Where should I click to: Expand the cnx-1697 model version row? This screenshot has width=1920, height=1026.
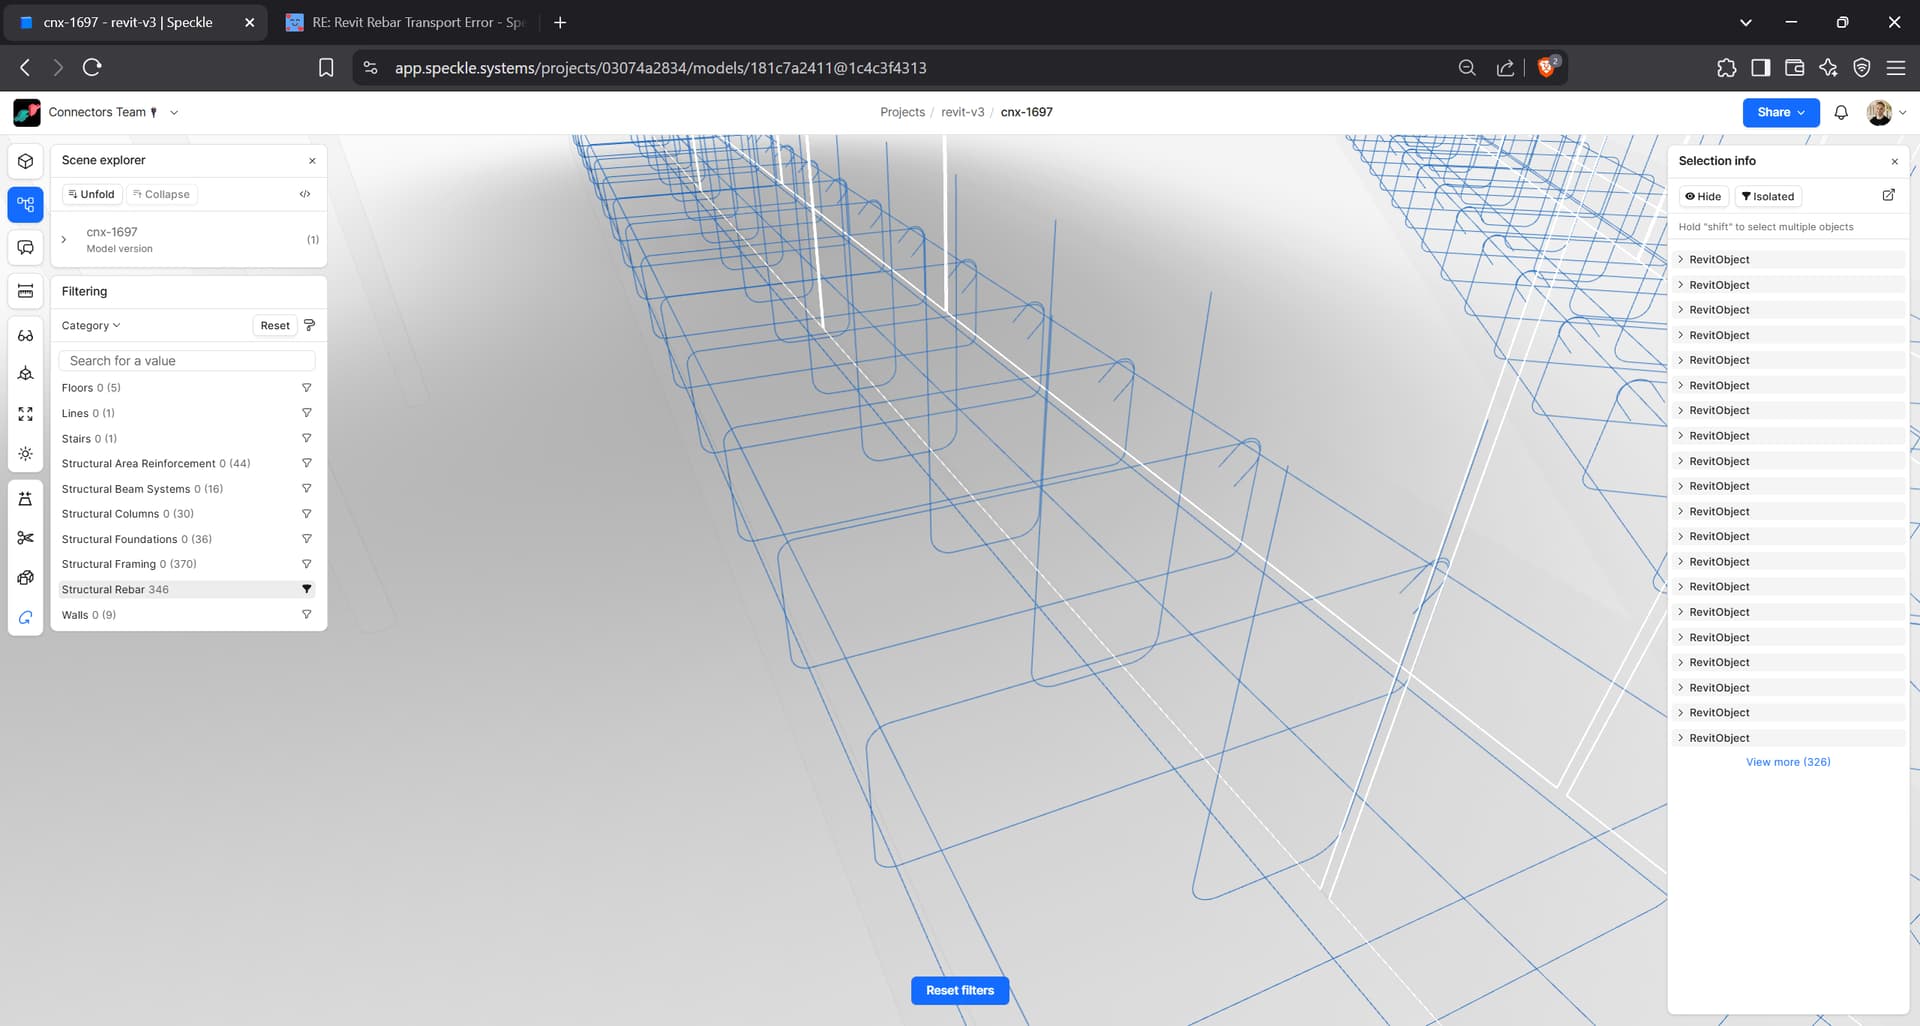[64, 239]
